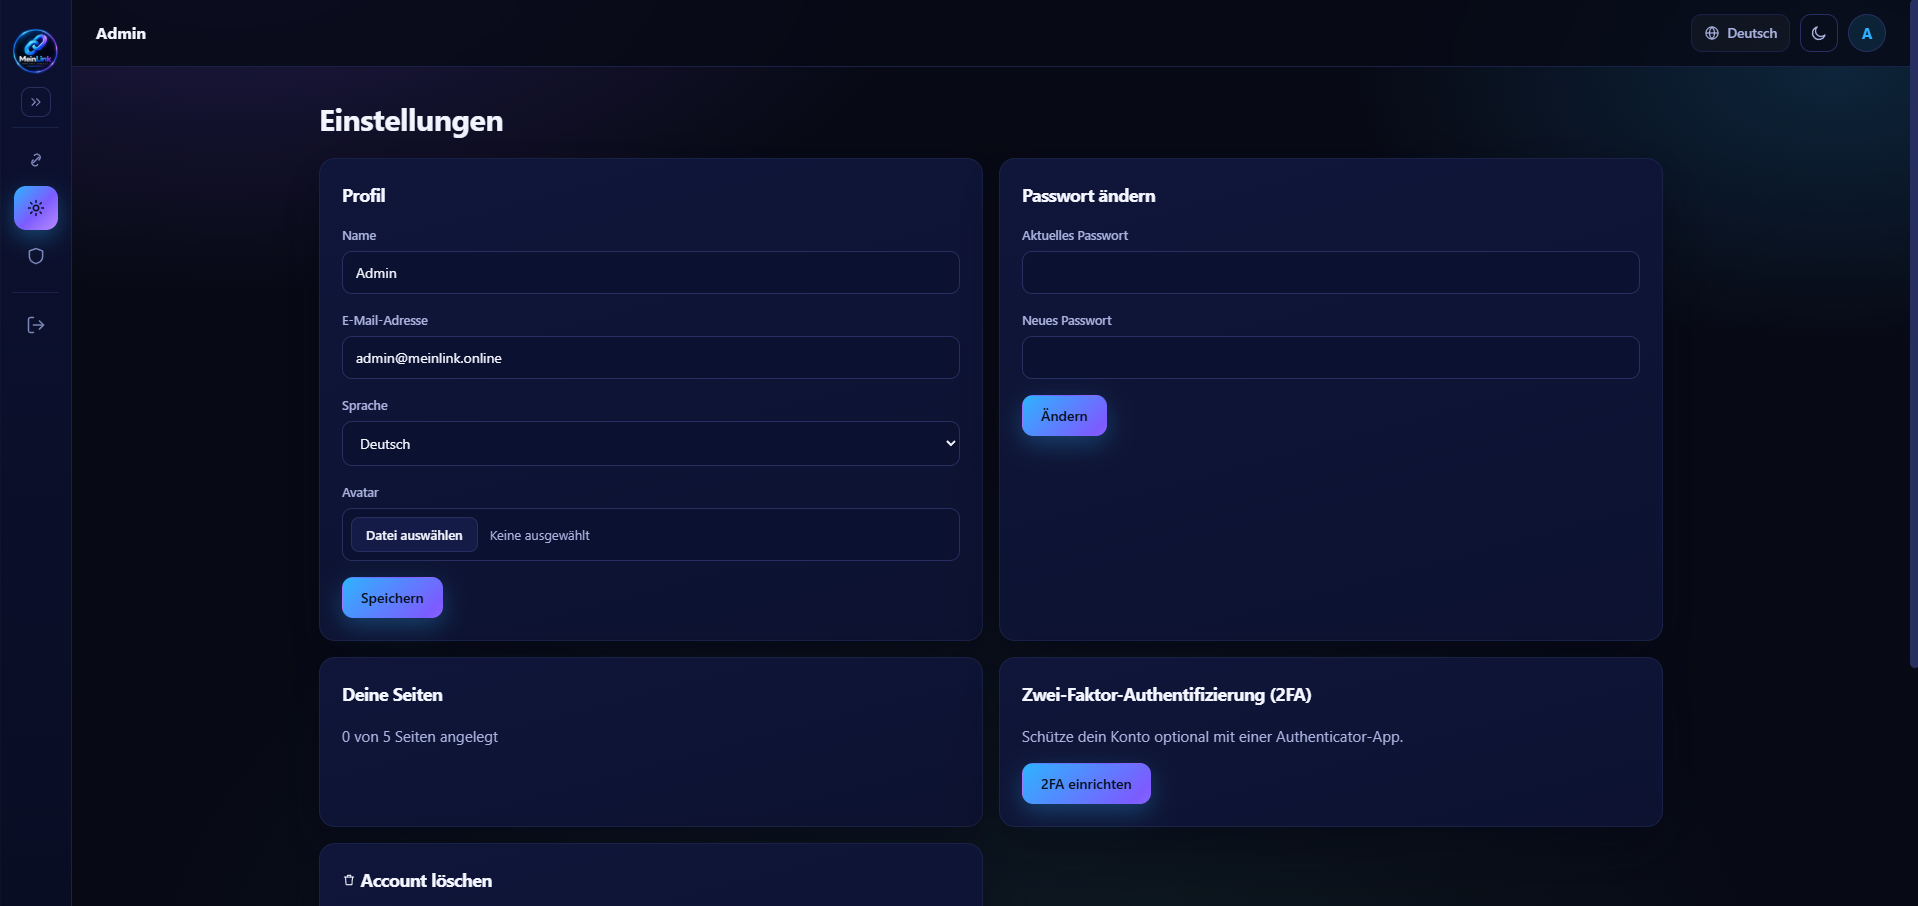Click the Admin title in header
The image size is (1918, 906).
(121, 33)
